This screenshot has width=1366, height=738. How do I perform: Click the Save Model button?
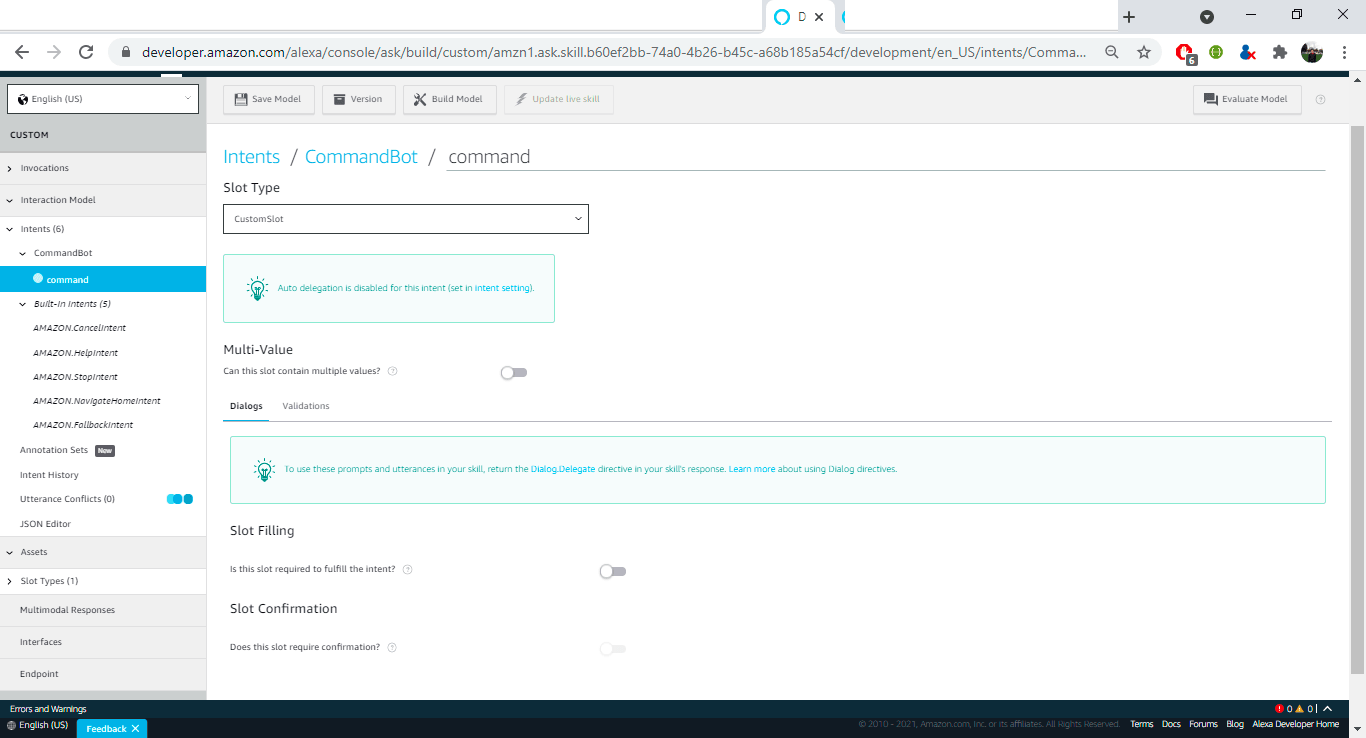coord(269,99)
